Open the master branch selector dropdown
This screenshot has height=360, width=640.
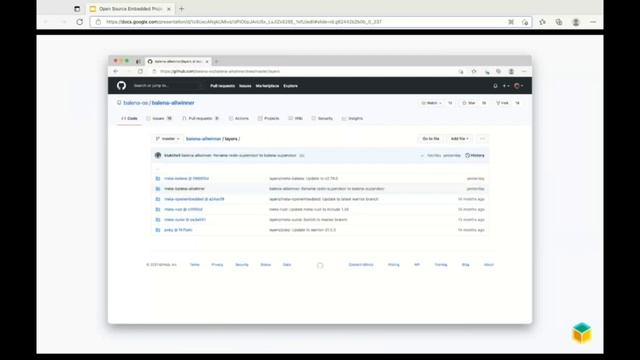167,139
